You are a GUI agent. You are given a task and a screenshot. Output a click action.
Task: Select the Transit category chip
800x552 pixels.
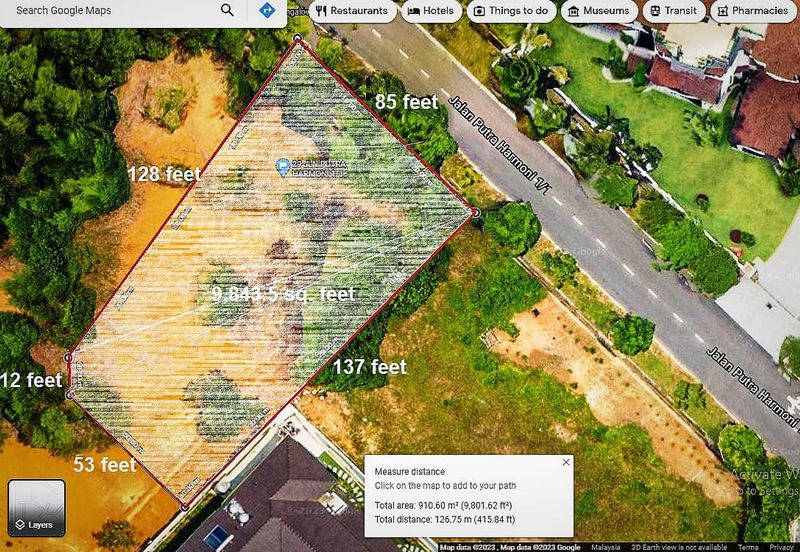point(669,11)
